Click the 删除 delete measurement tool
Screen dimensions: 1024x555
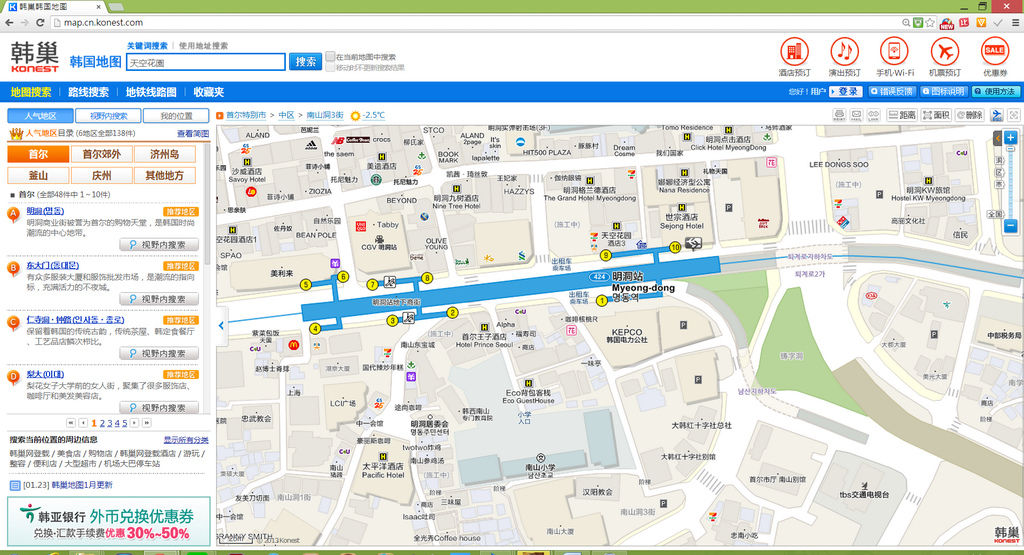pos(970,115)
